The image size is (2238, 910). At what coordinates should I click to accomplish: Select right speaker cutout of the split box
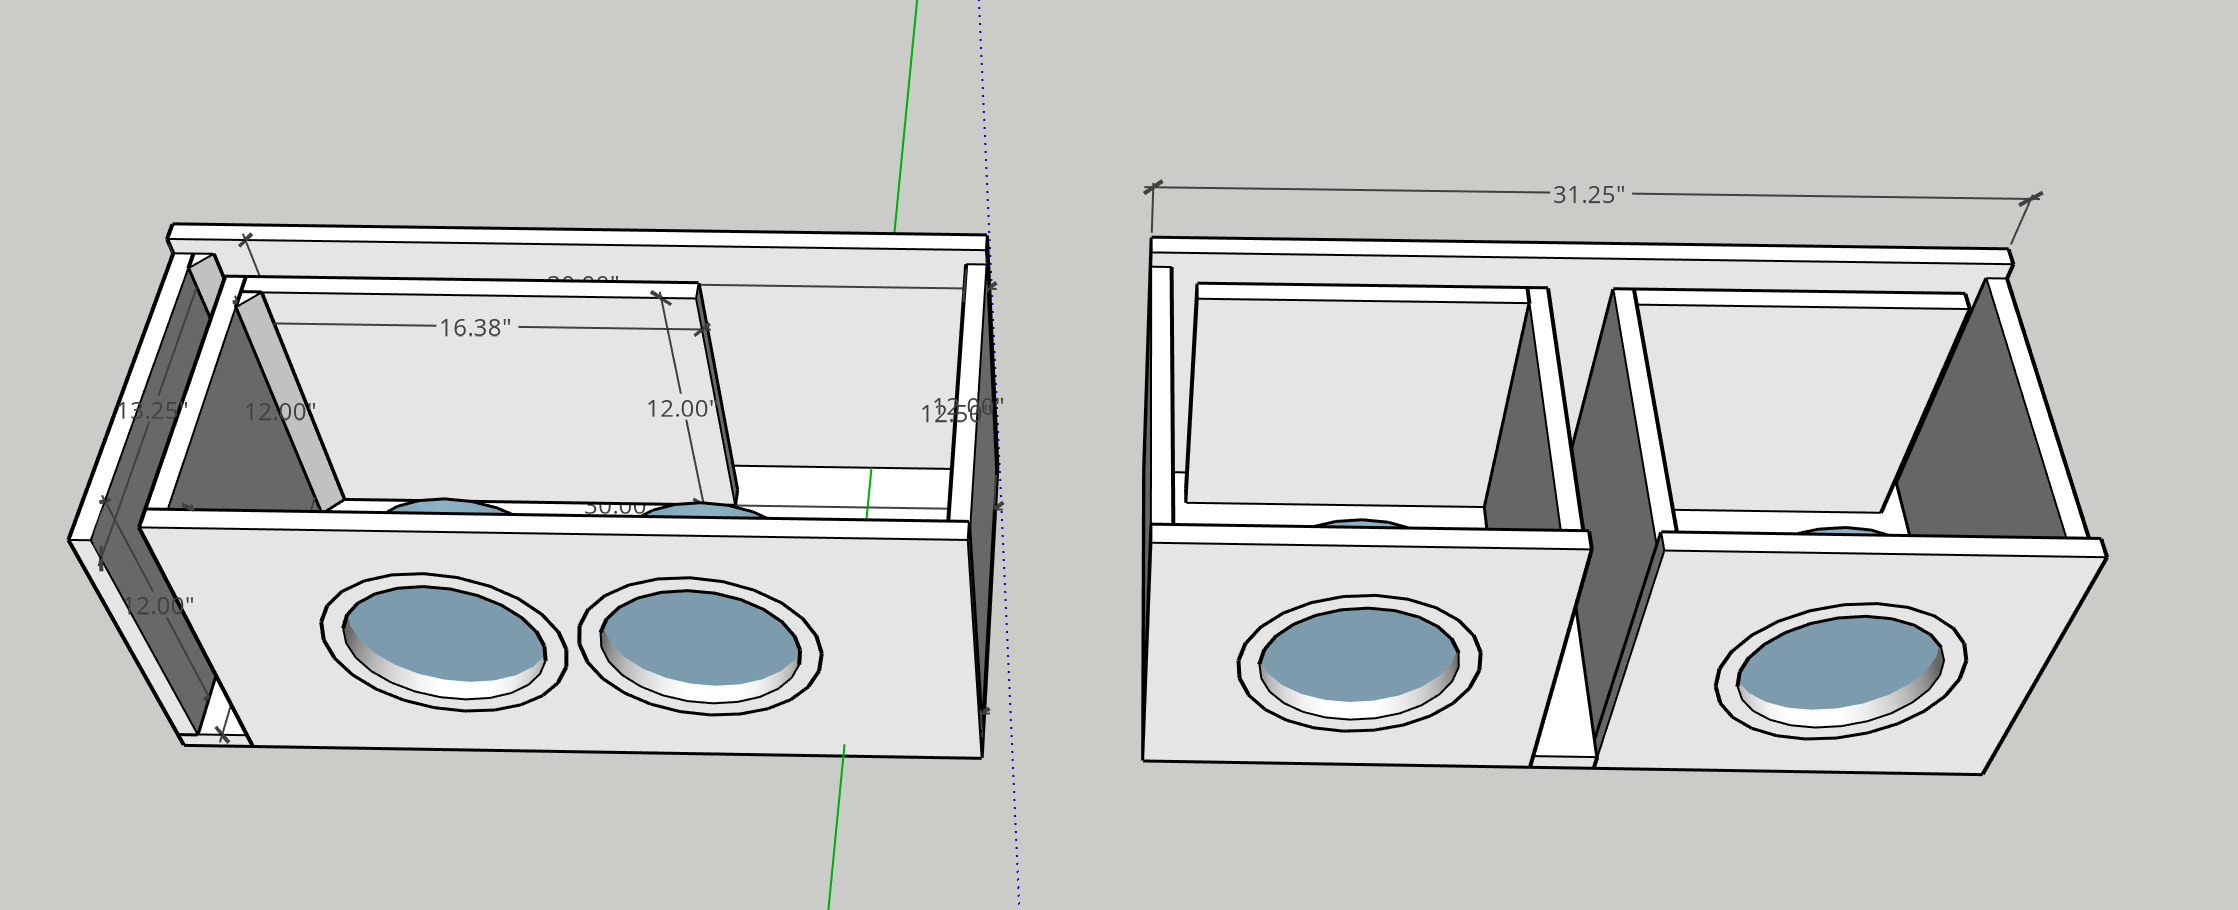click(x=1841, y=671)
